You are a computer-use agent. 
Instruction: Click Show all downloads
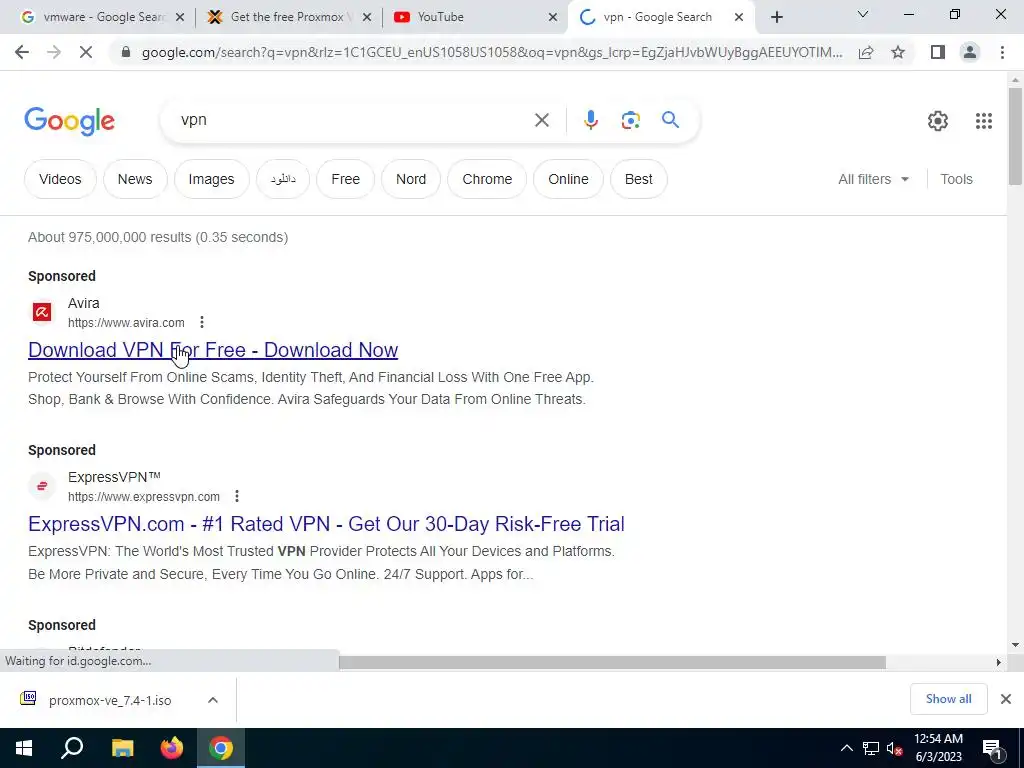[948, 699]
